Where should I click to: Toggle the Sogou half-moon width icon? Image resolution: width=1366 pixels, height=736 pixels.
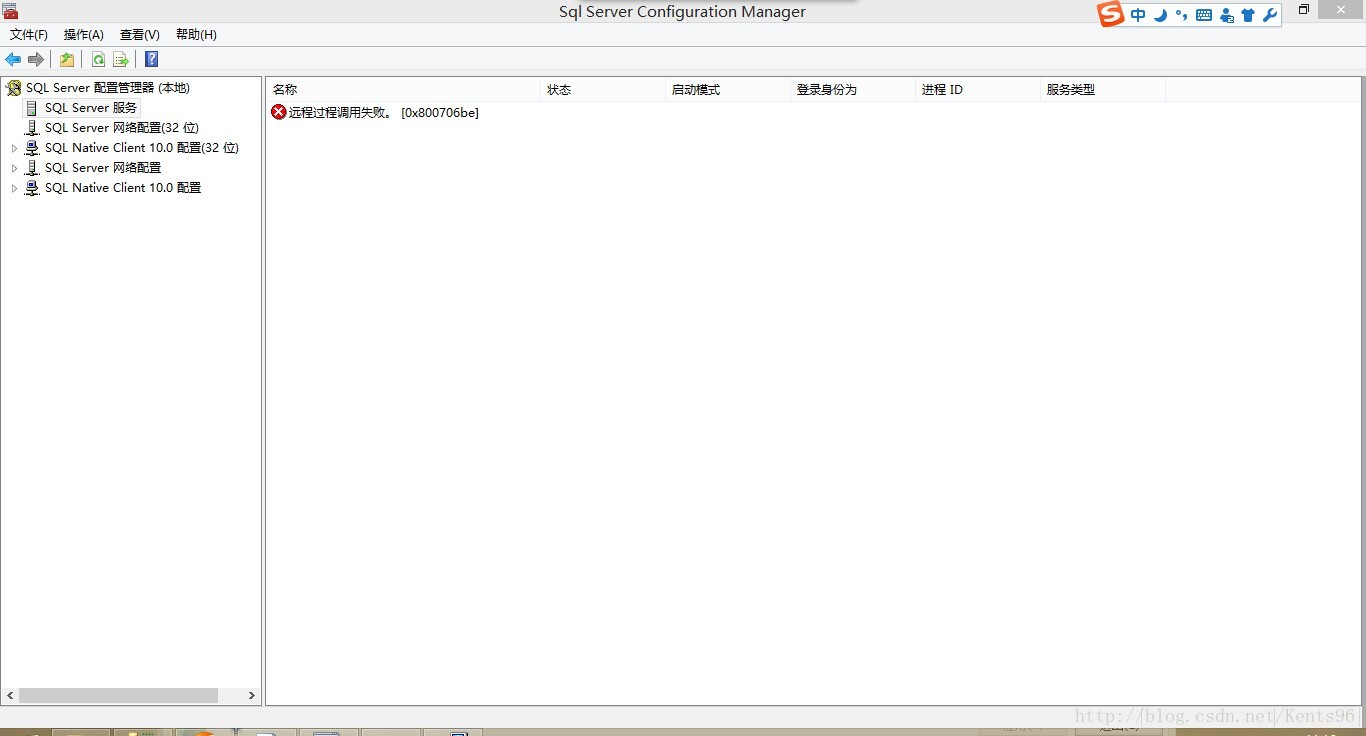pyautogui.click(x=1160, y=15)
